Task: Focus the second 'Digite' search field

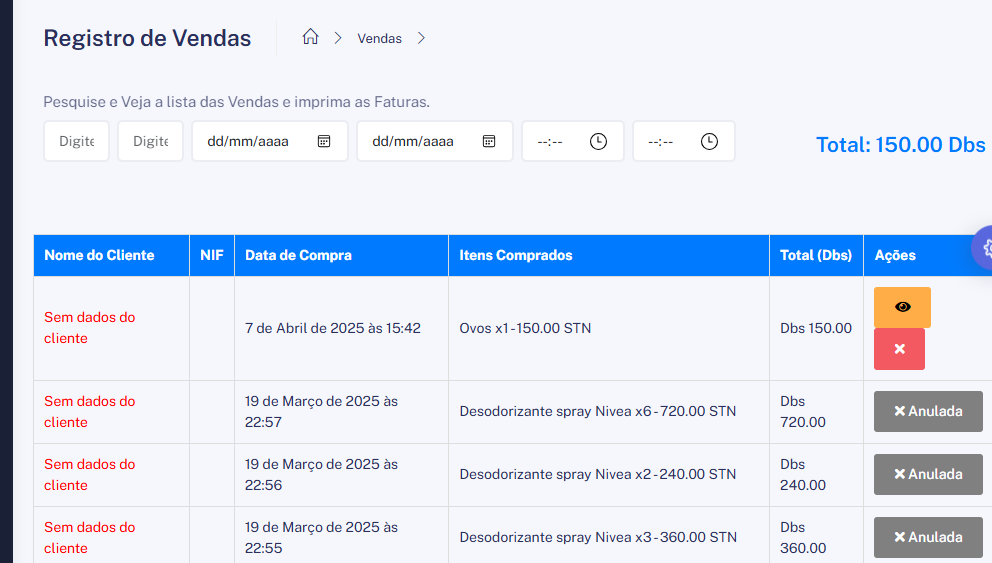Action: click(x=150, y=141)
